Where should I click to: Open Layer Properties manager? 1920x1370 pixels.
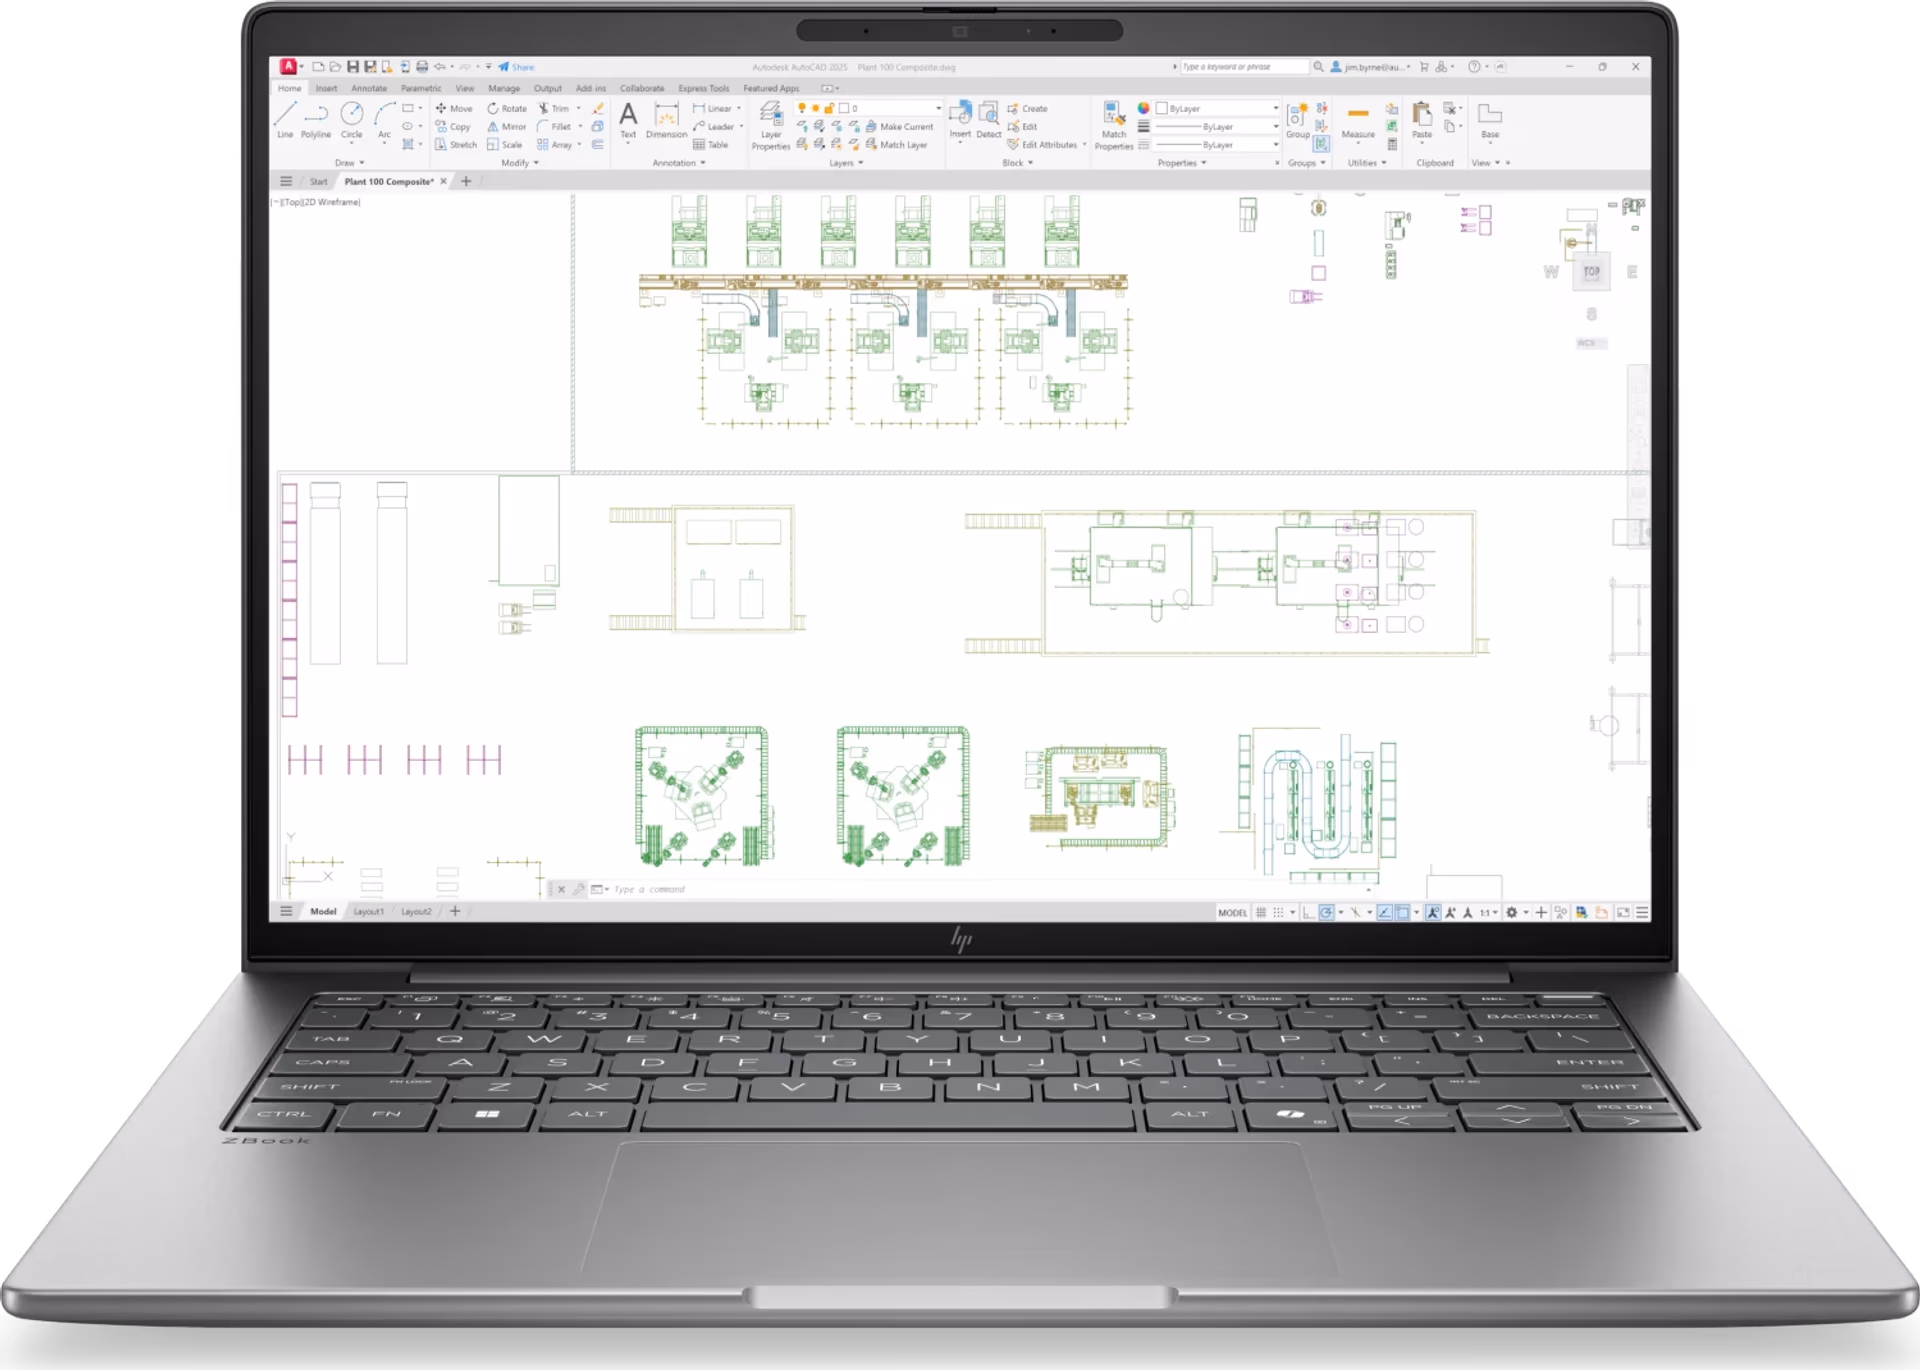pos(770,126)
